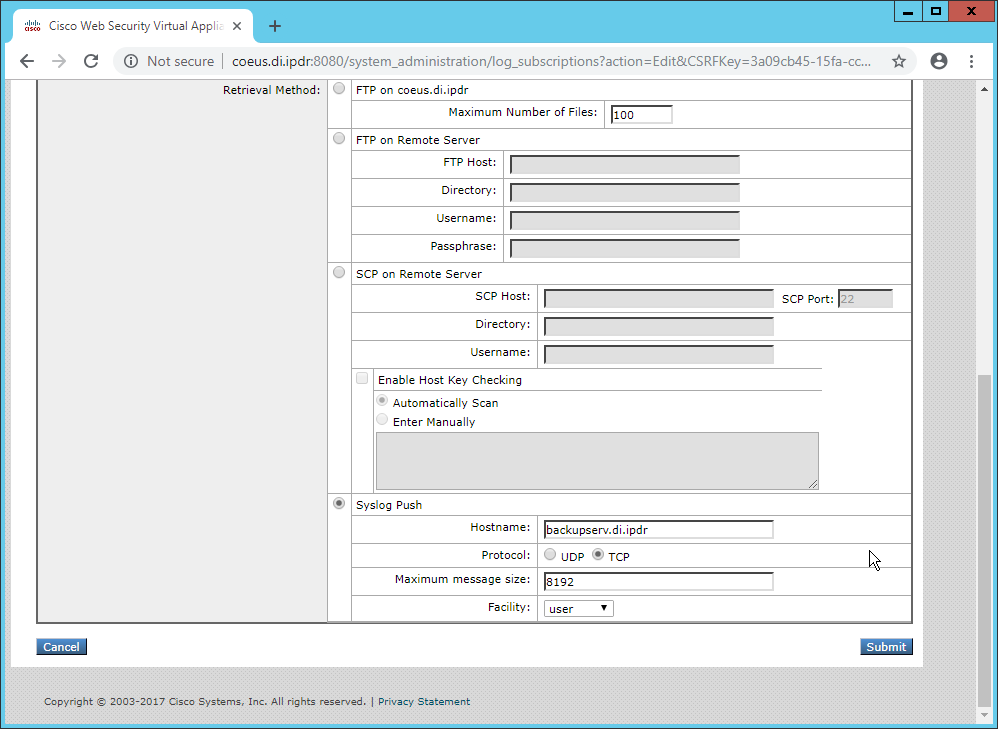998x729 pixels.
Task: Click the FTP Directory input field
Action: pos(625,192)
